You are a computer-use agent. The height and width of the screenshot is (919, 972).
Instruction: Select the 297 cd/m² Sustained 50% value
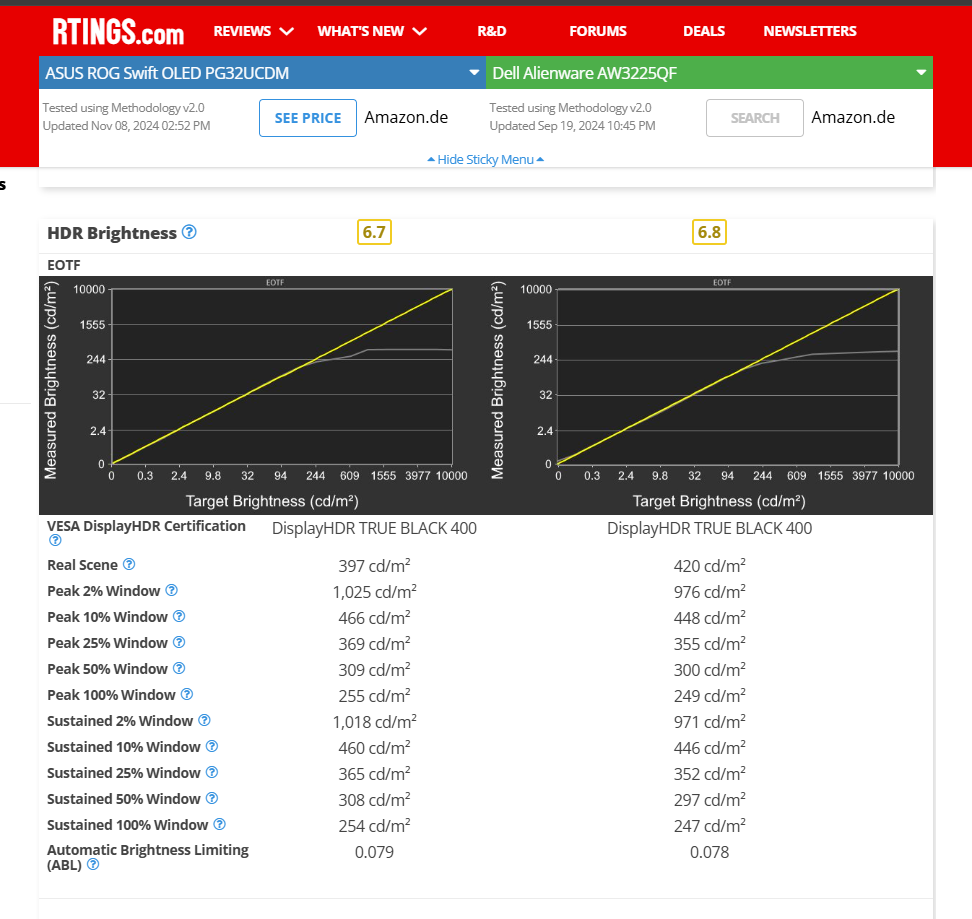tap(709, 800)
